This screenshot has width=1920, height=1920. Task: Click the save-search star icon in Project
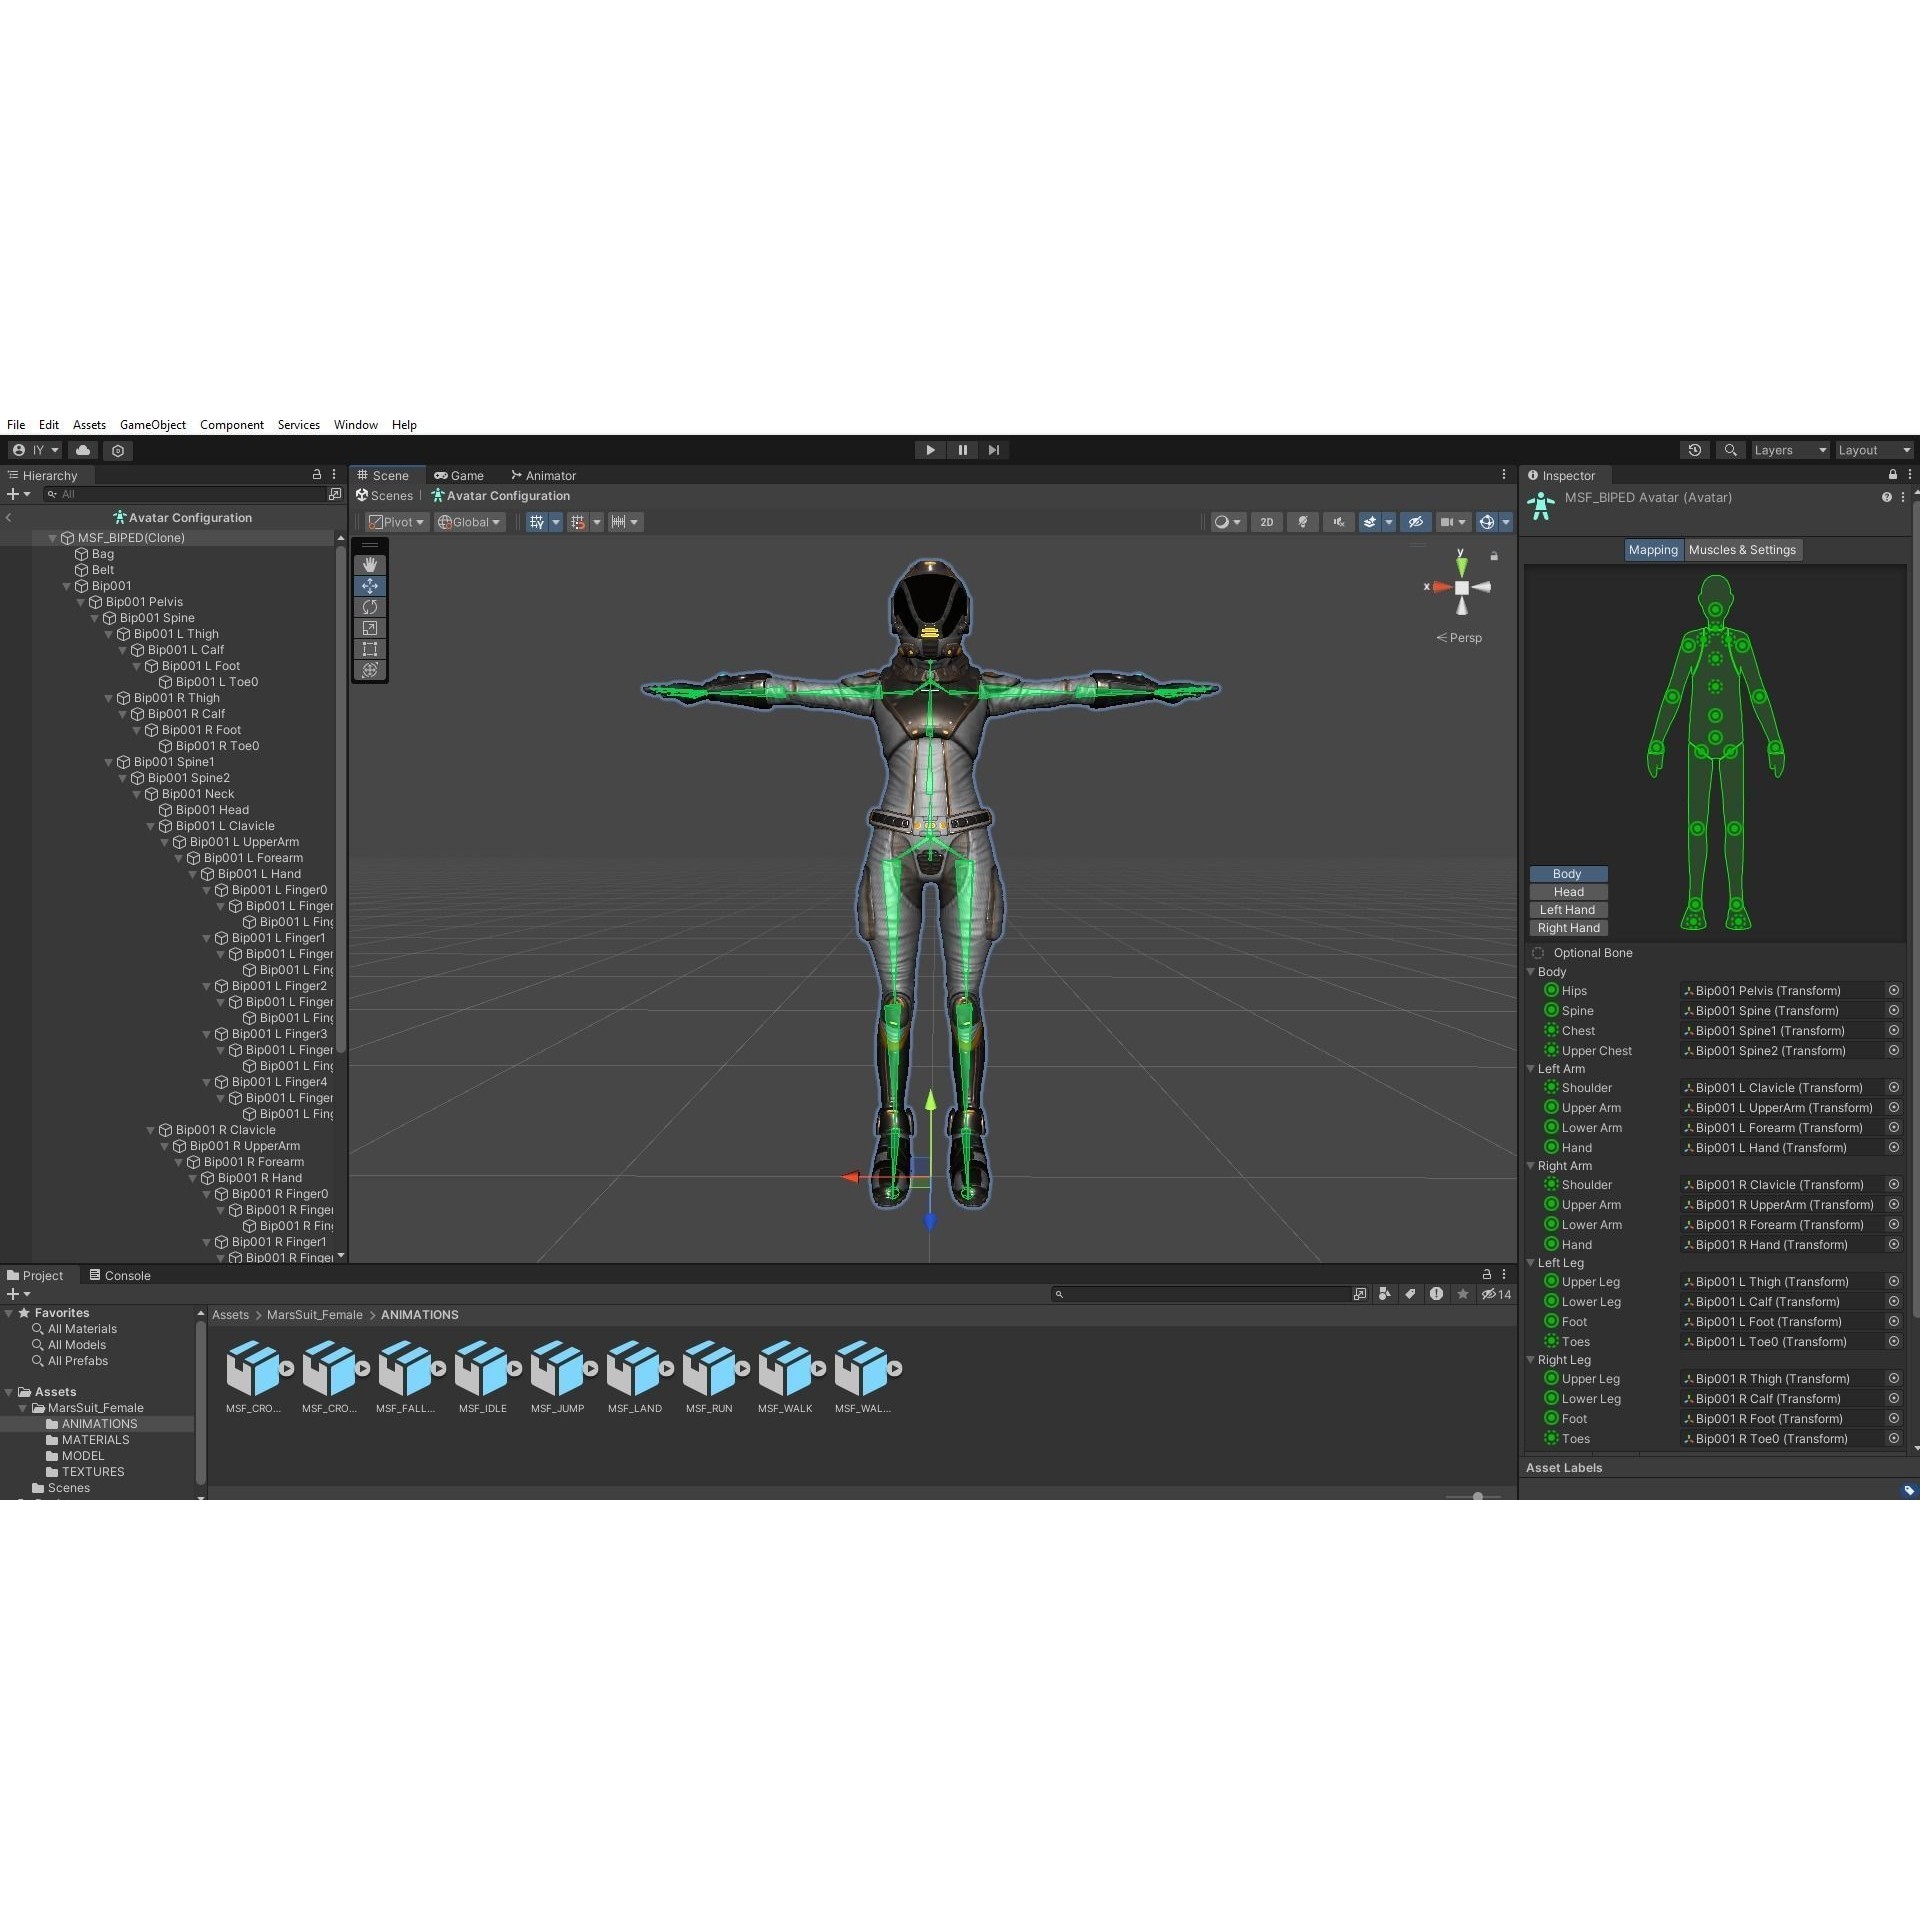[x=1463, y=1294]
